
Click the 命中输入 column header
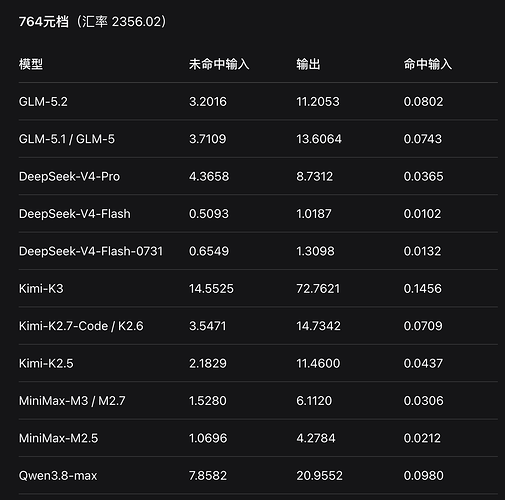tap(428, 64)
